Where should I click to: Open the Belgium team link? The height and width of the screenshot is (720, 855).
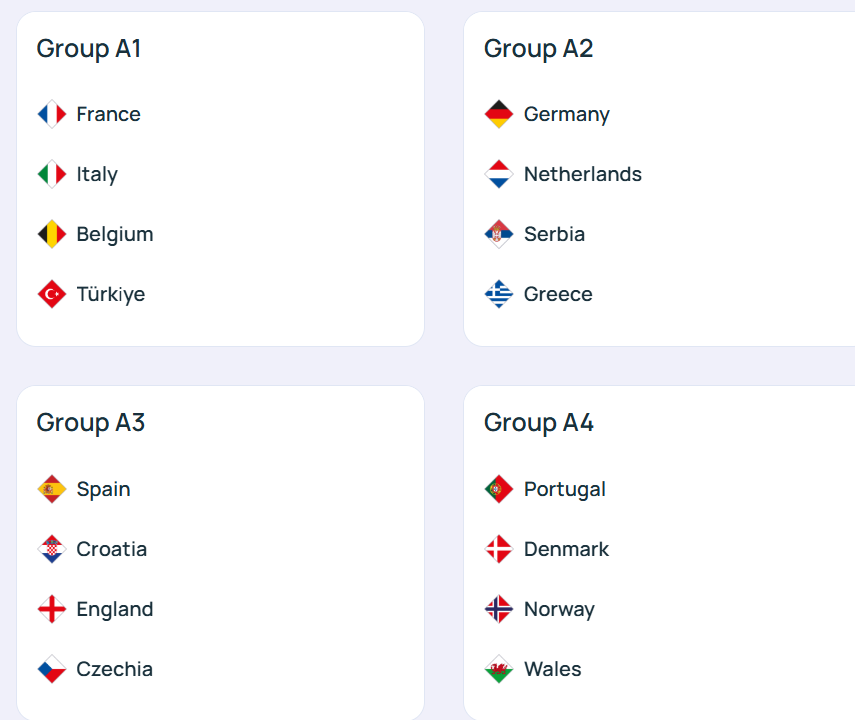pyautogui.click(x=114, y=234)
